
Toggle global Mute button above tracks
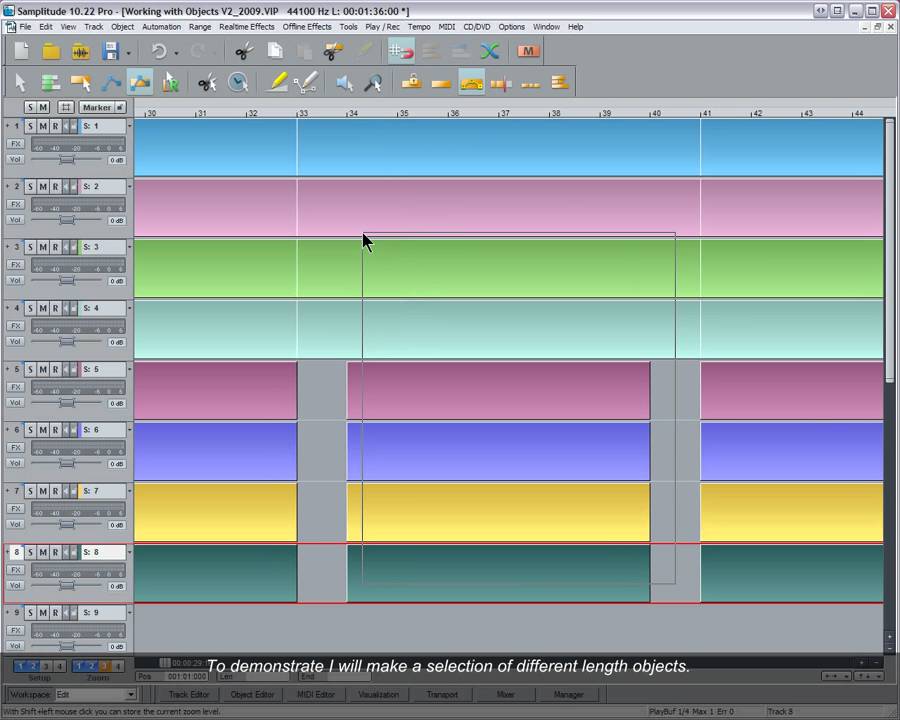tap(43, 107)
